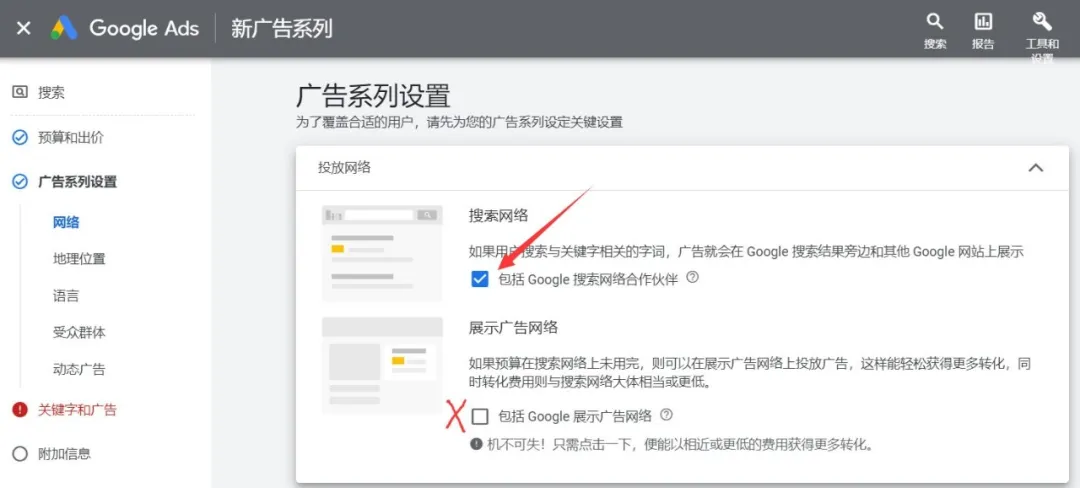The image size is (1080, 488).
Task: Select 语言 in the sidebar
Action: [66, 296]
